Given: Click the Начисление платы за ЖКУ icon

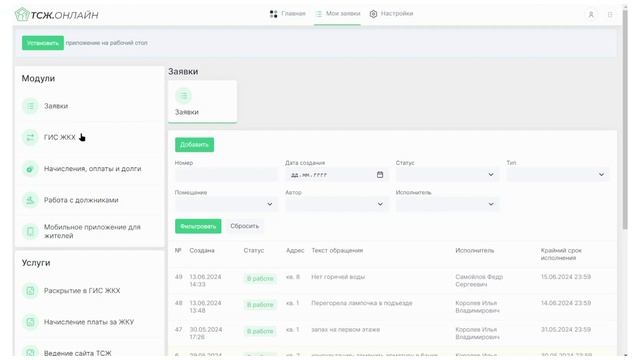Looking at the screenshot, I should (x=30, y=322).
